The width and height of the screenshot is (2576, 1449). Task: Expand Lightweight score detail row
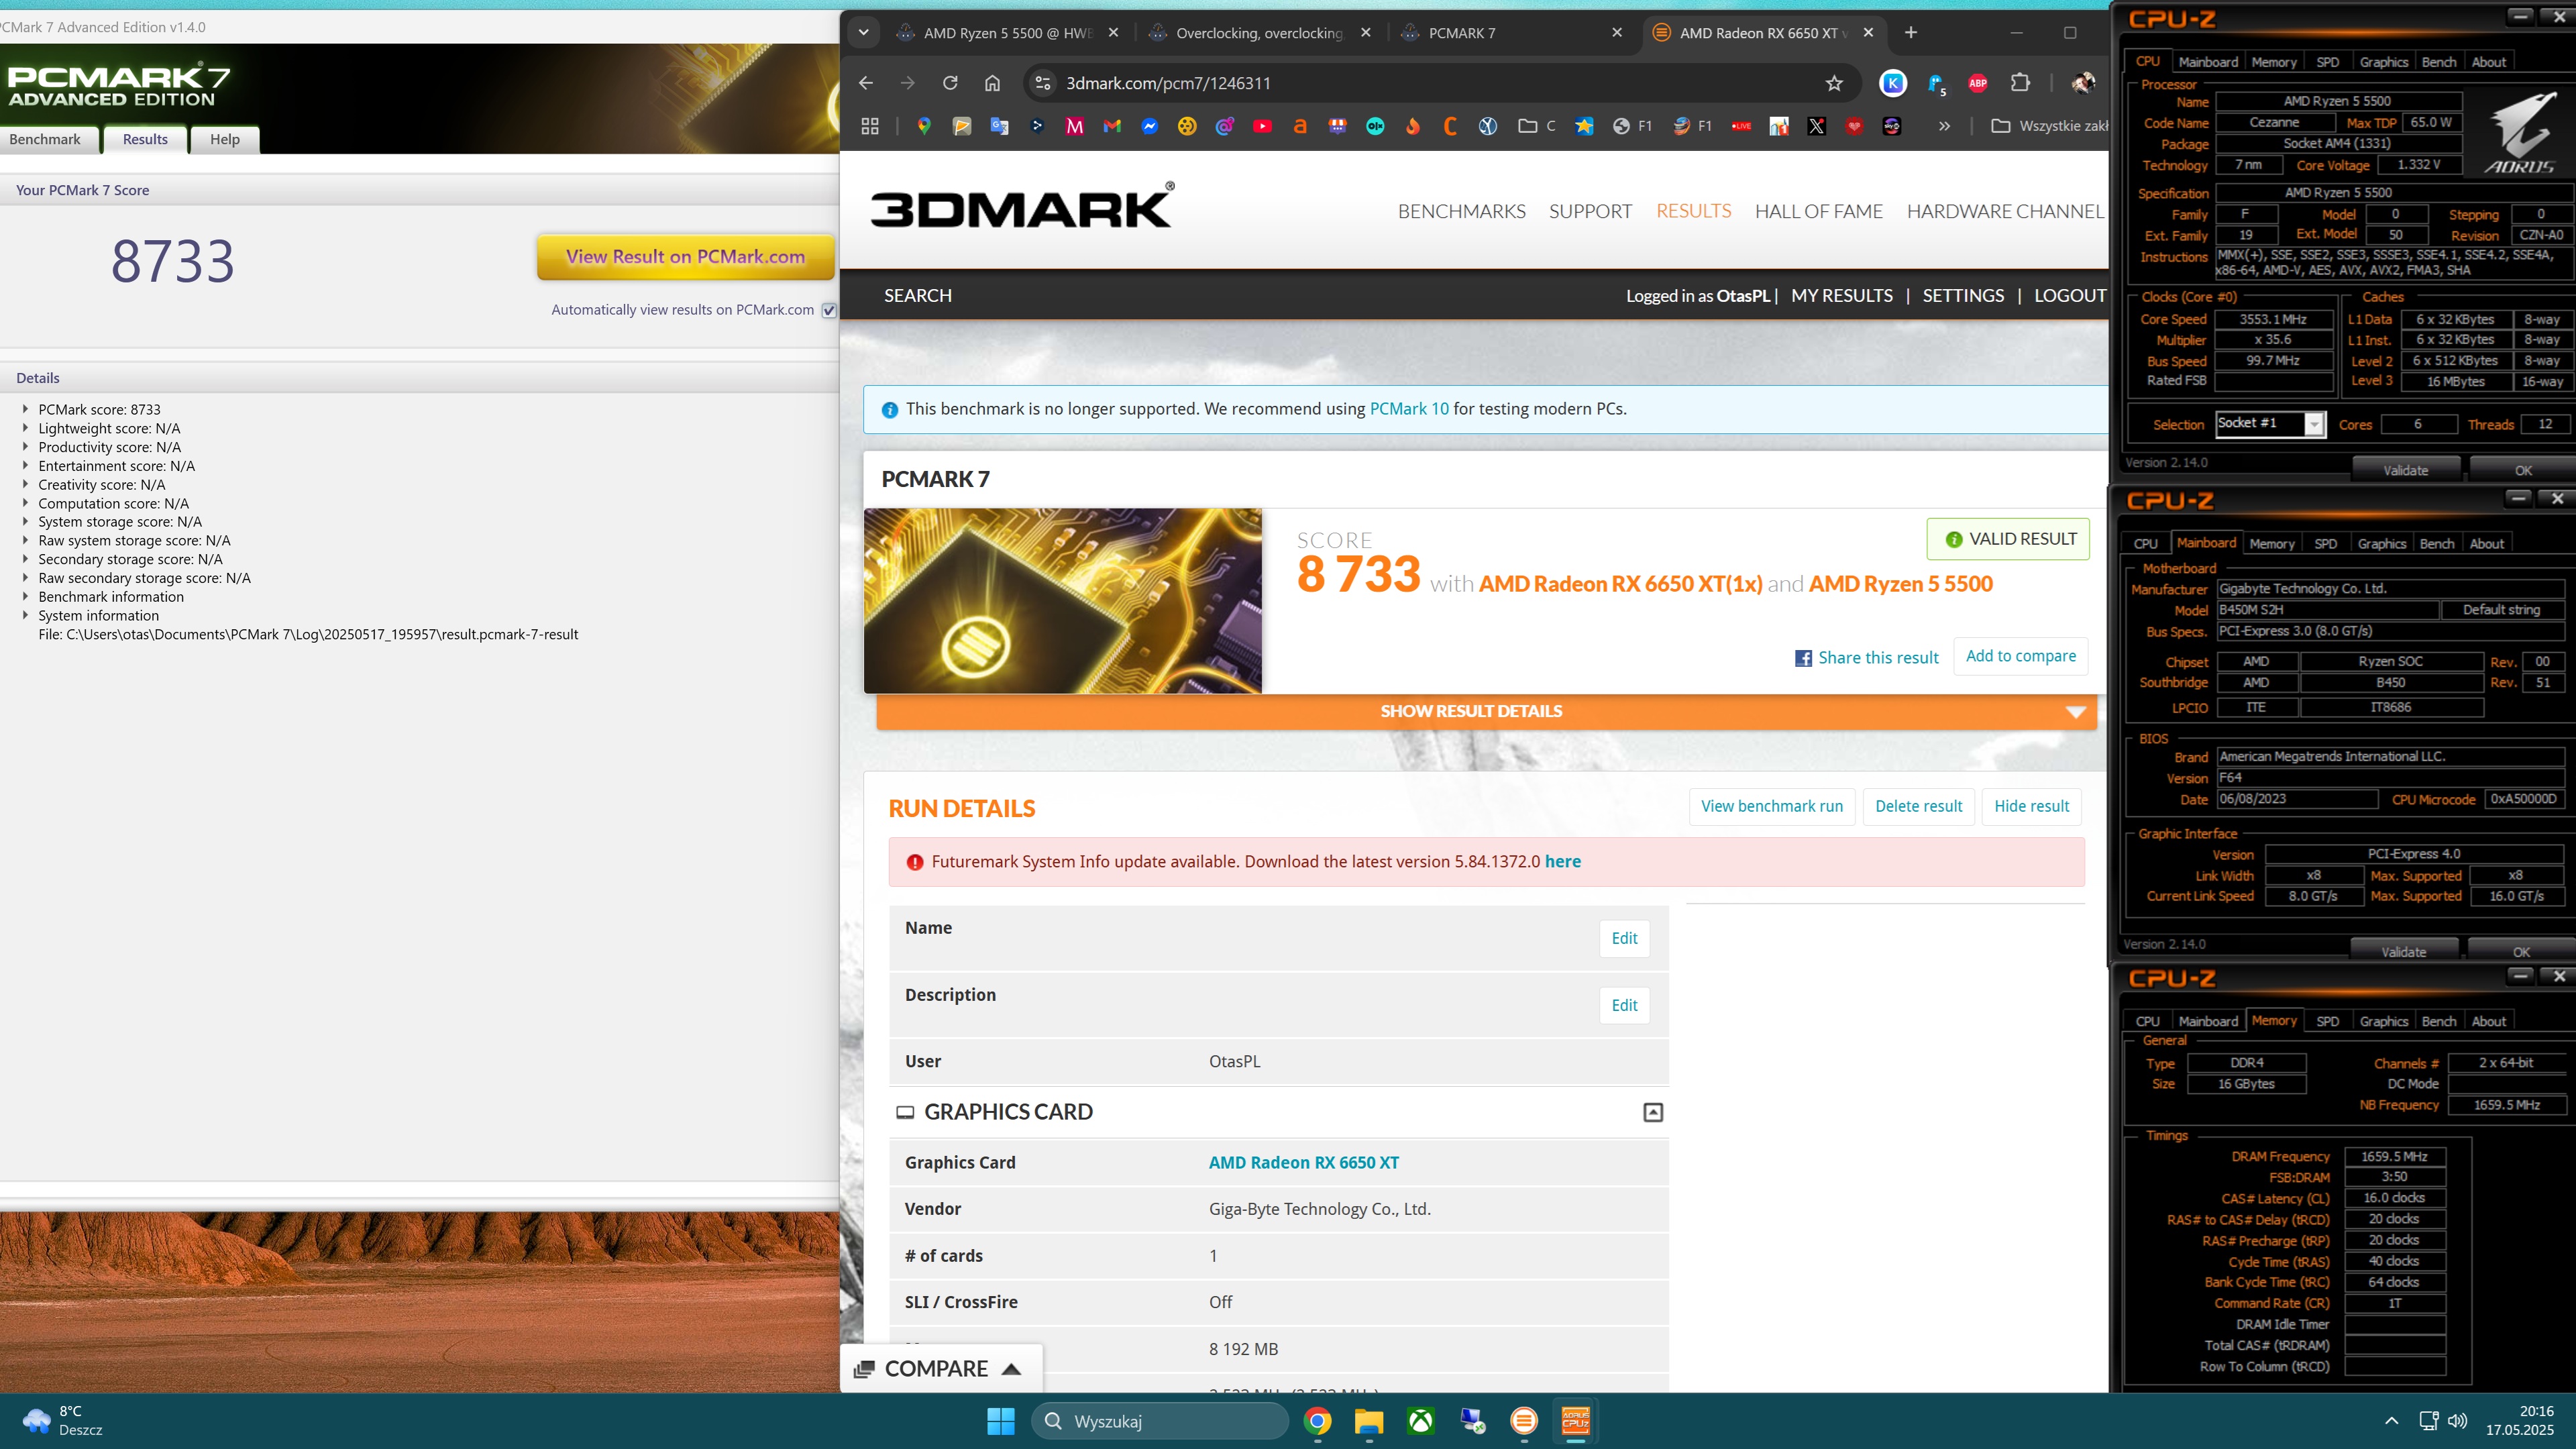[x=25, y=428]
